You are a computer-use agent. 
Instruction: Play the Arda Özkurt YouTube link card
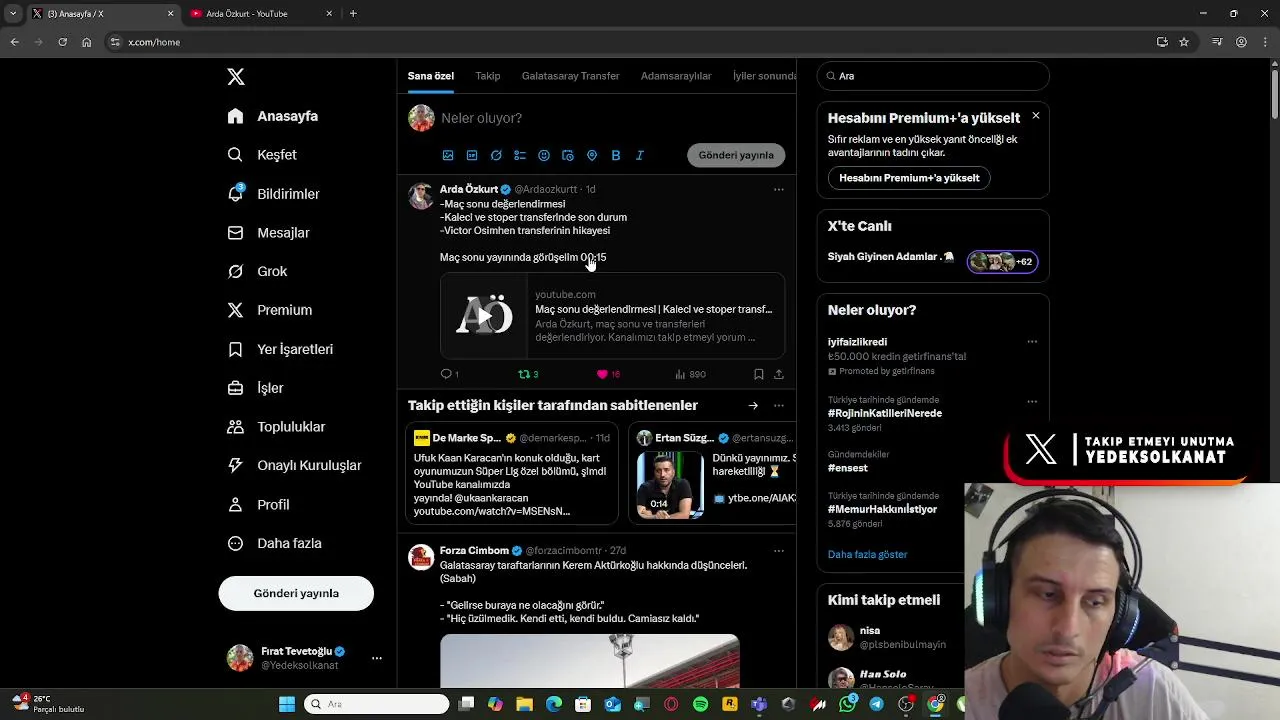(x=484, y=316)
